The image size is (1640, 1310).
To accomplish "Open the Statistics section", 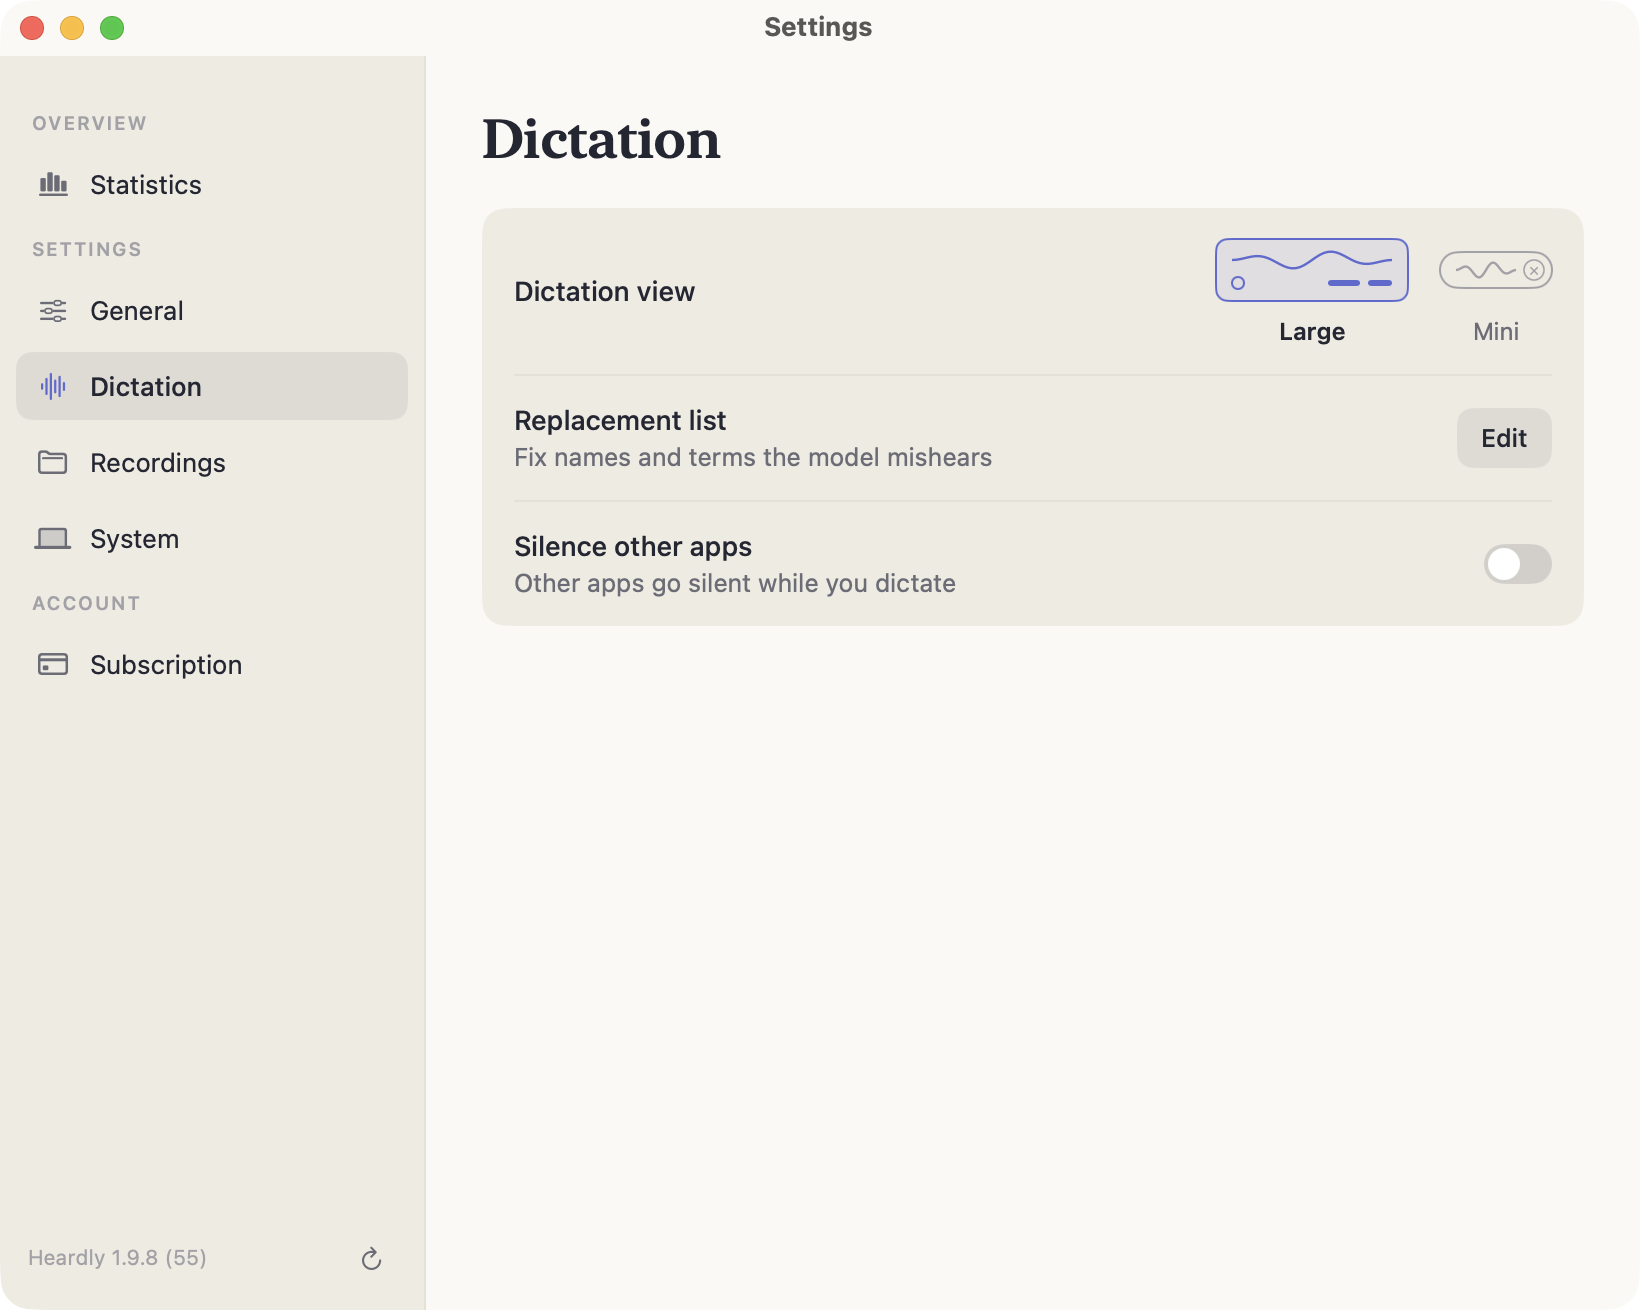I will [x=212, y=185].
